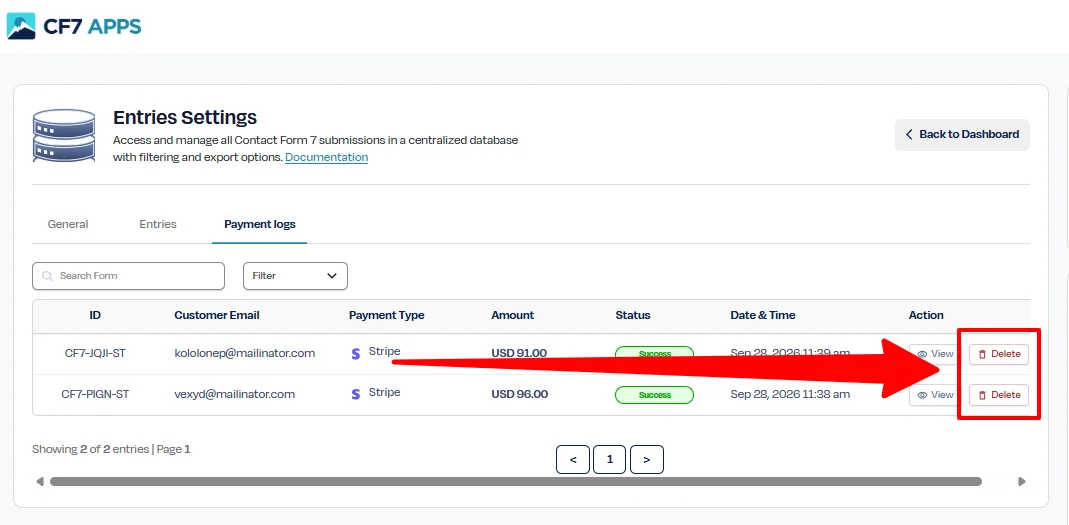Click the CF7 Apps mountain logo icon
This screenshot has height=525, width=1069.
(21, 26)
